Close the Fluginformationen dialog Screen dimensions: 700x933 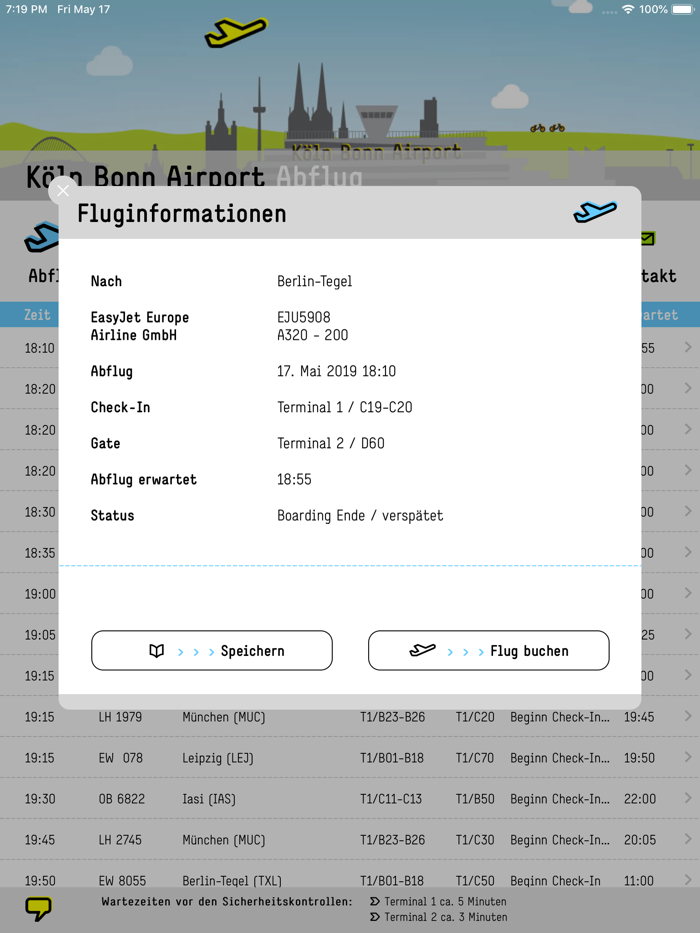click(x=63, y=190)
